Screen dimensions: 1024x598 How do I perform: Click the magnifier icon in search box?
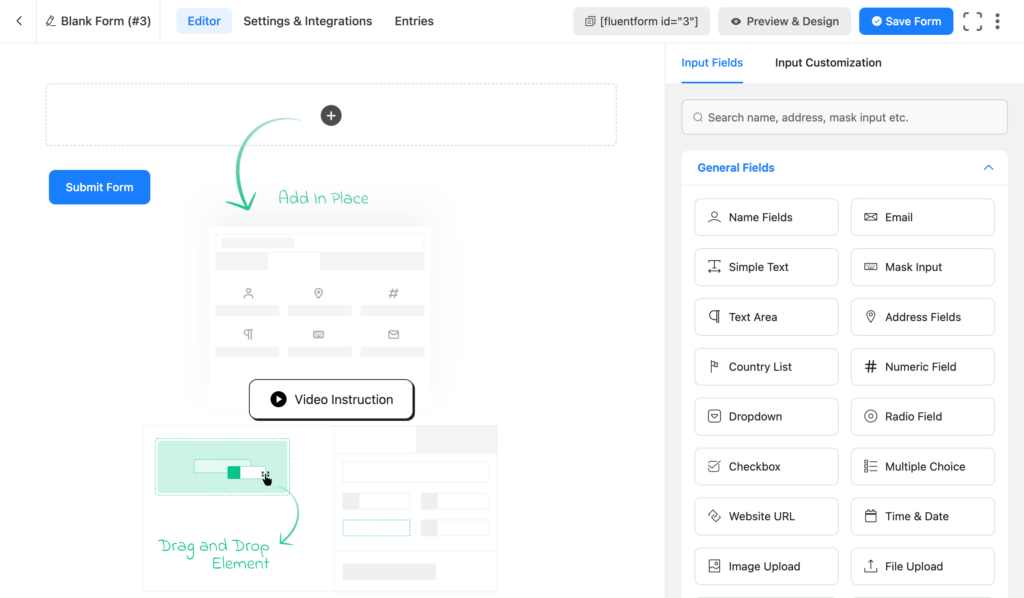(x=698, y=118)
